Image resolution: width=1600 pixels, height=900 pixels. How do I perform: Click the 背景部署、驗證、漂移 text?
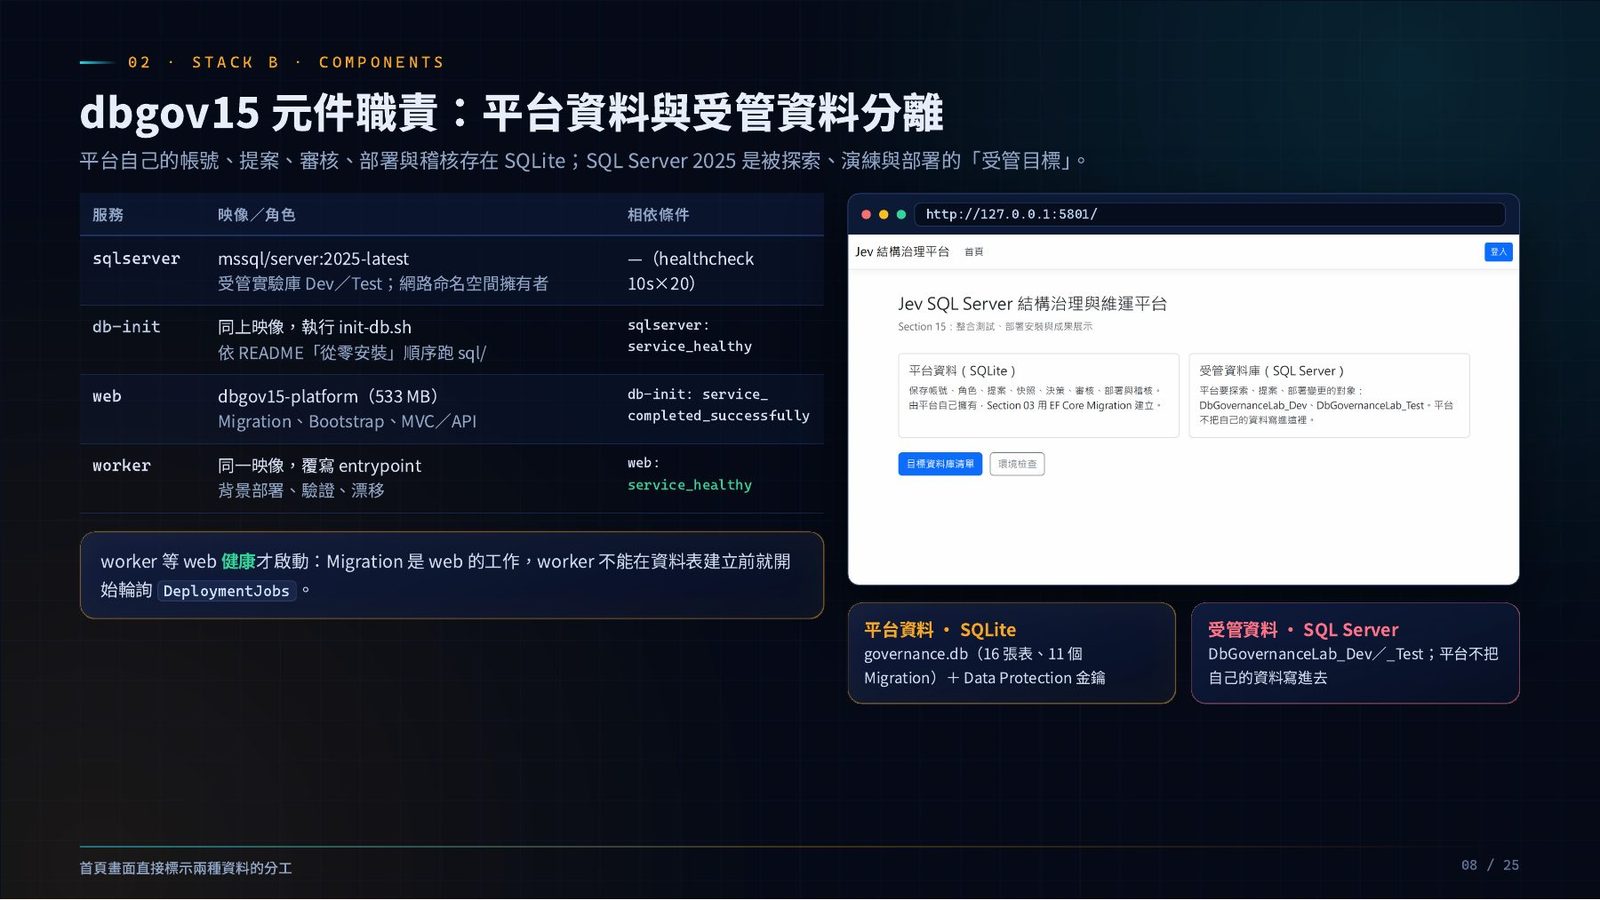click(301, 491)
